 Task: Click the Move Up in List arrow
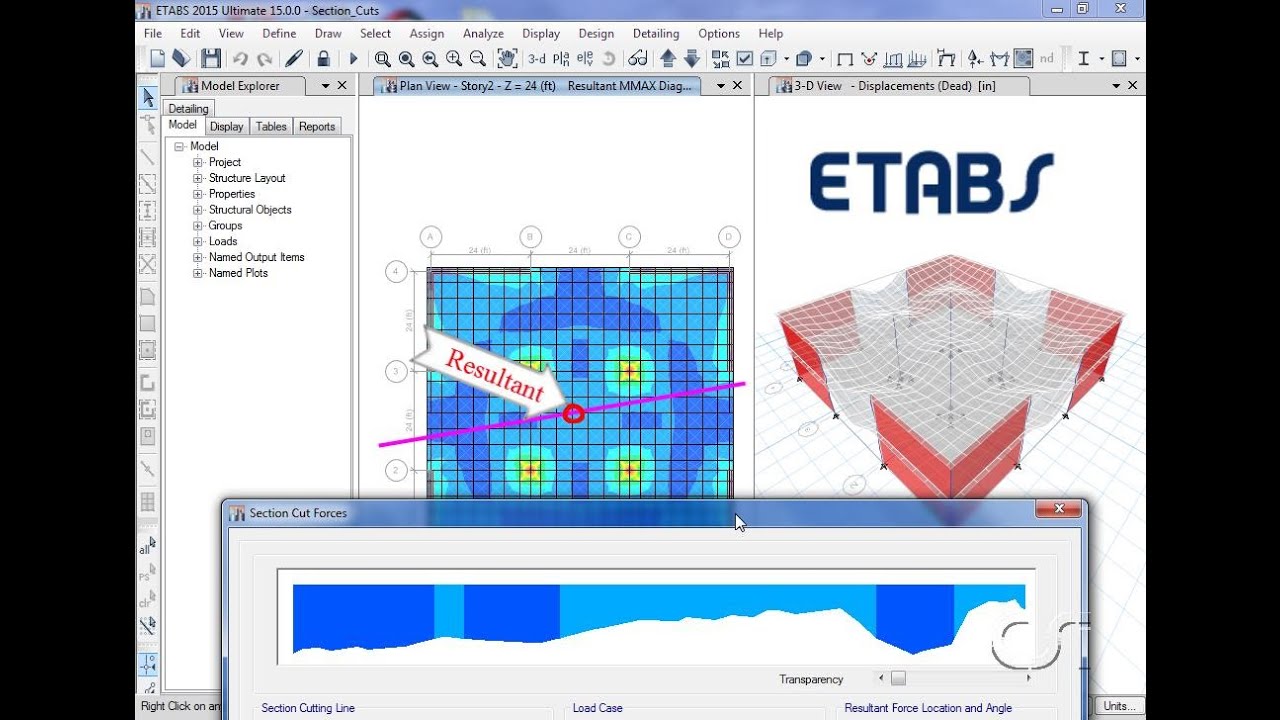[x=668, y=59]
